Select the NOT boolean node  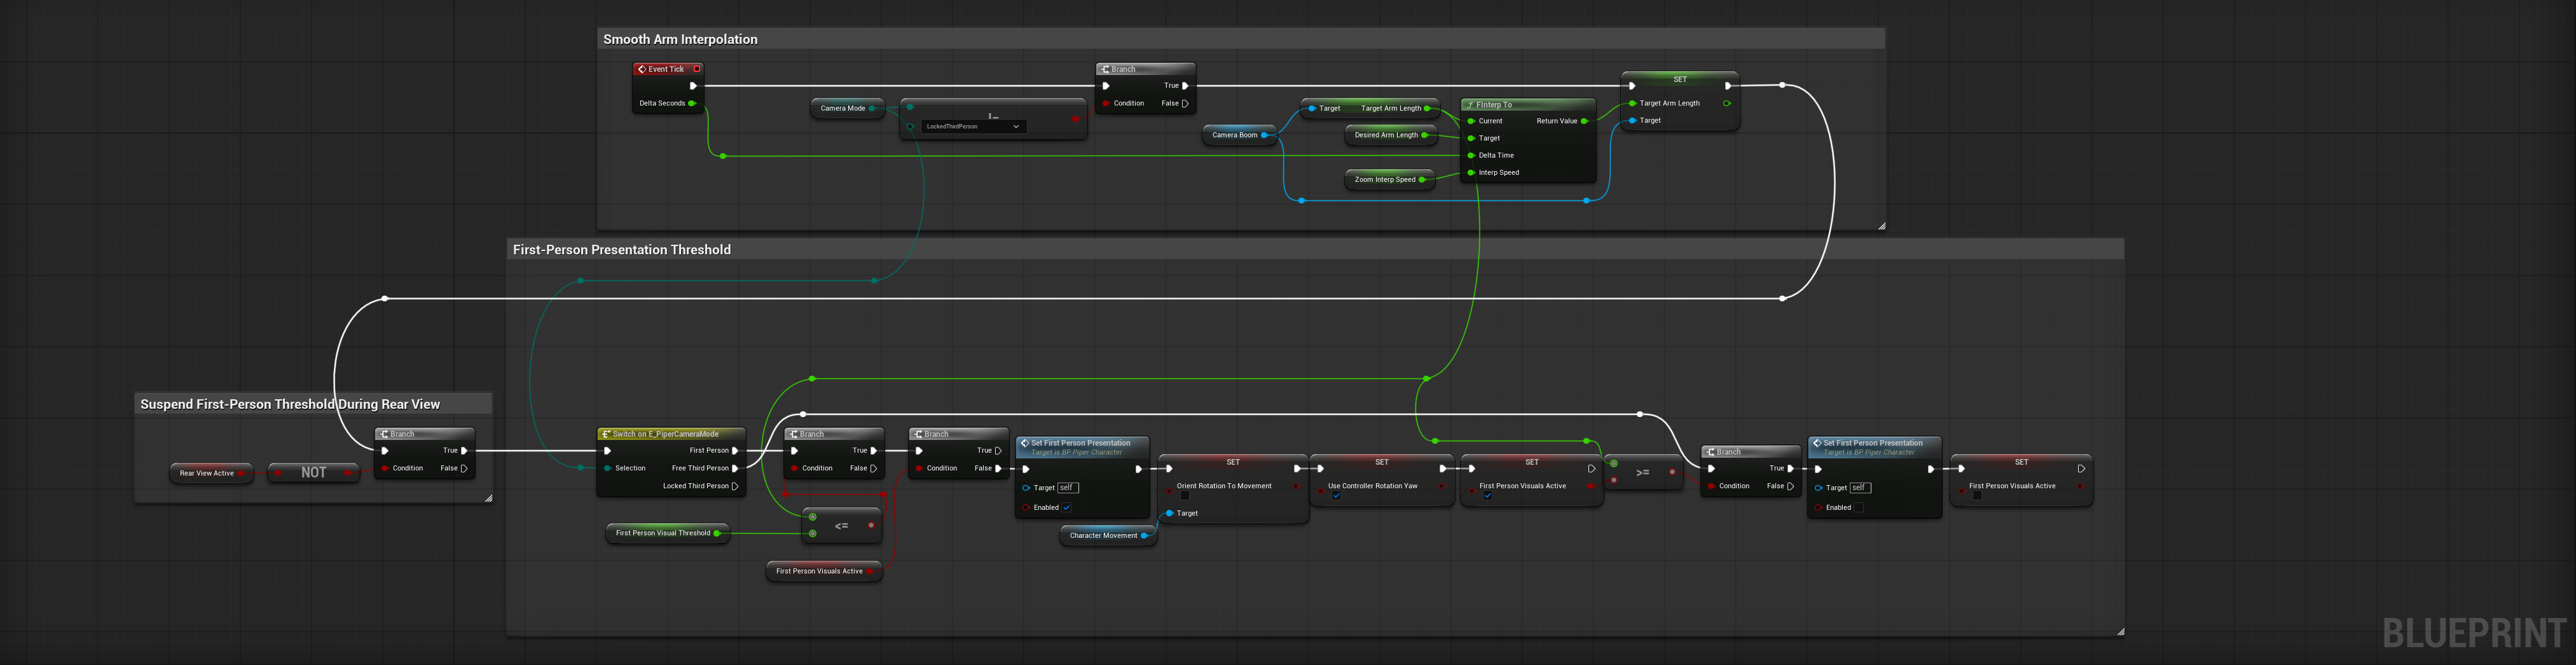[x=314, y=473]
